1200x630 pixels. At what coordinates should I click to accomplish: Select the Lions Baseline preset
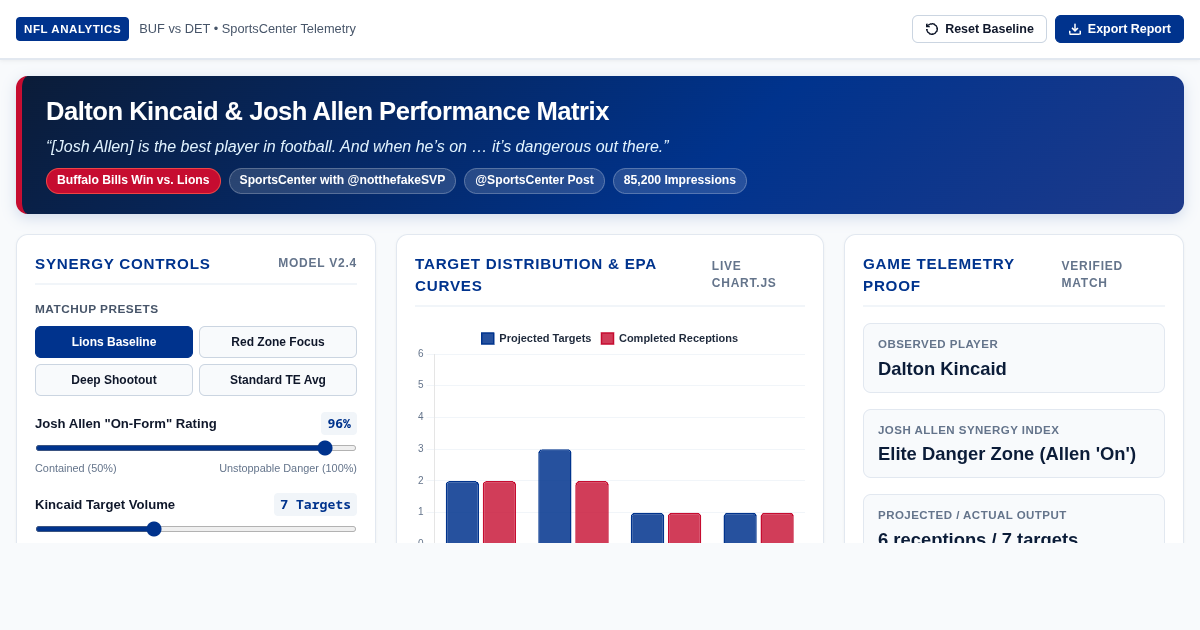coord(114,342)
